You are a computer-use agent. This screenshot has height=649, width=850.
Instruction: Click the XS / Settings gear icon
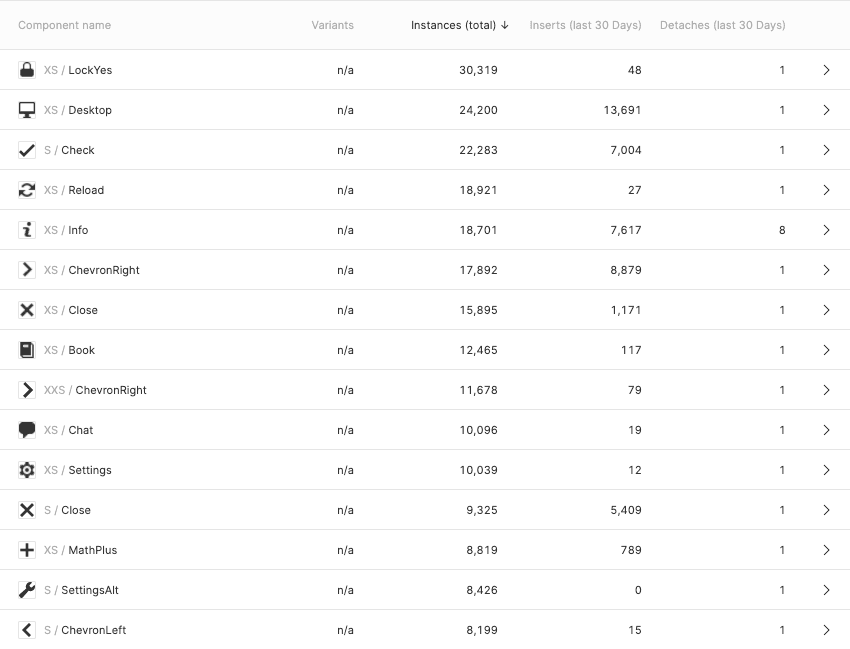coord(27,470)
